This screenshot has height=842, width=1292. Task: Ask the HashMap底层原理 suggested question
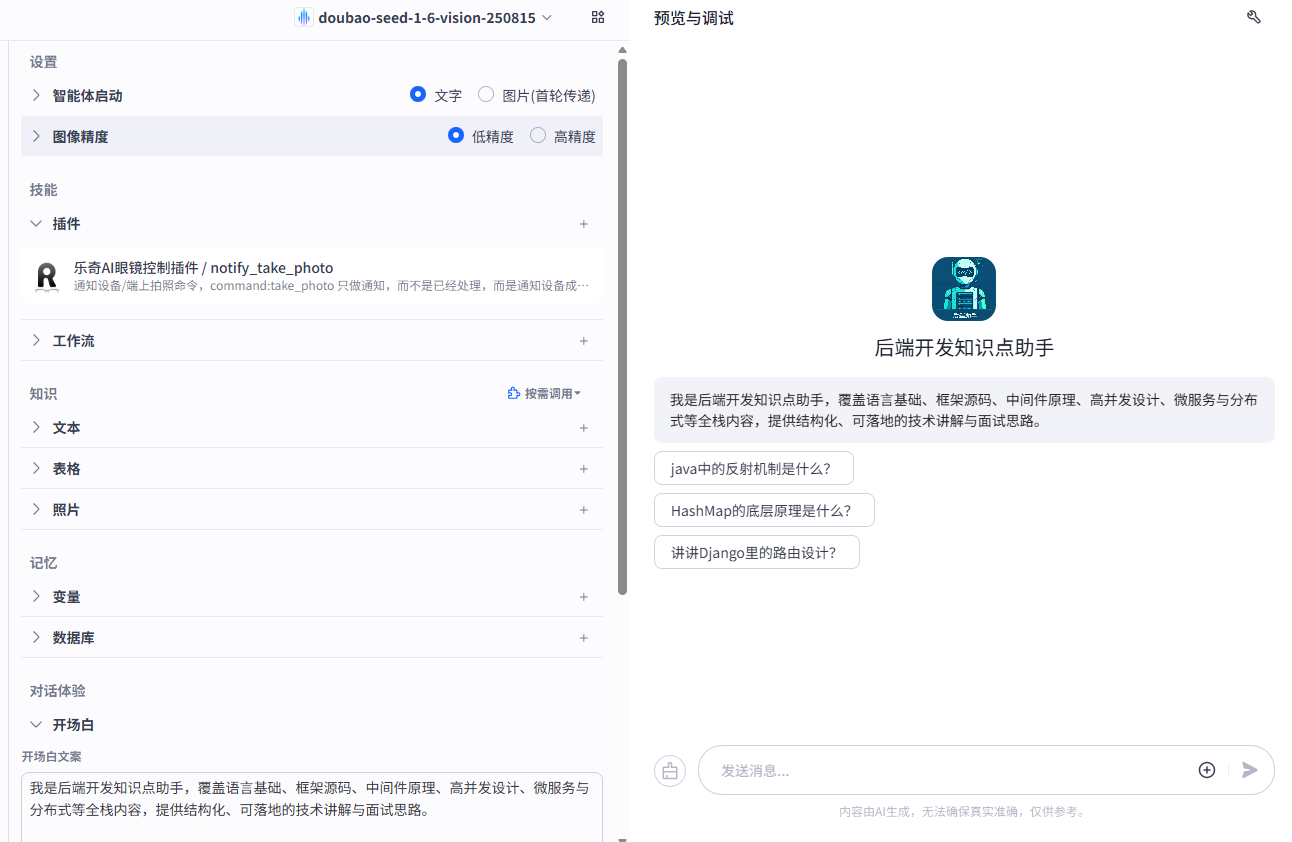(764, 510)
